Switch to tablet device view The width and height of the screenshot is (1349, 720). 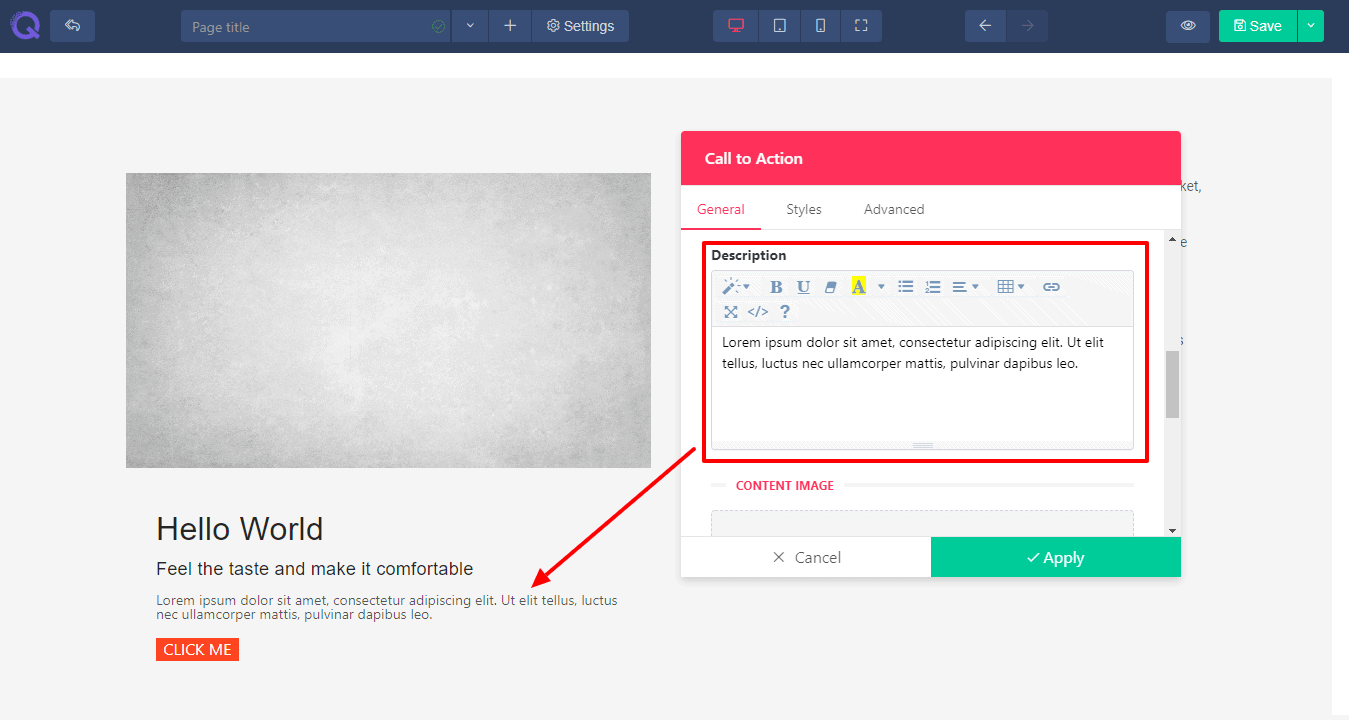pos(779,26)
